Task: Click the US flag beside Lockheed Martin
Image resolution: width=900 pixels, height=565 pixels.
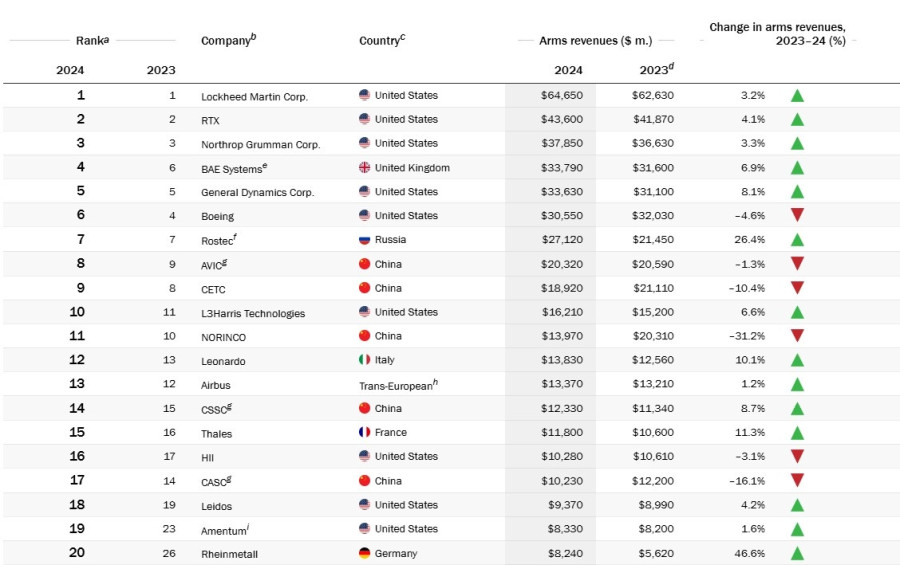Action: [x=364, y=95]
